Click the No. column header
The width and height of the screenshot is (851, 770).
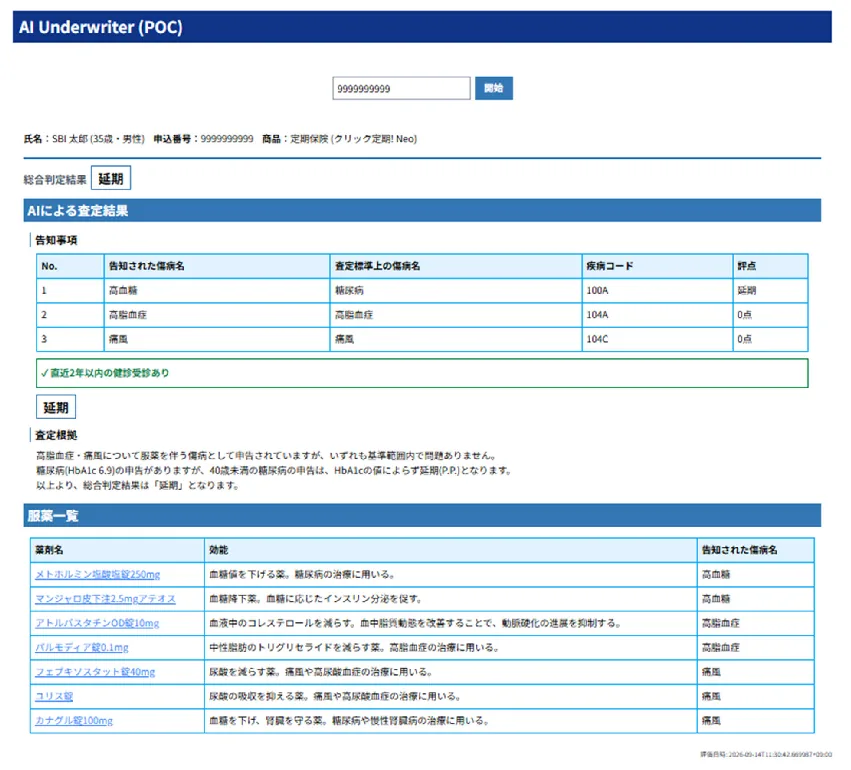click(x=70, y=266)
